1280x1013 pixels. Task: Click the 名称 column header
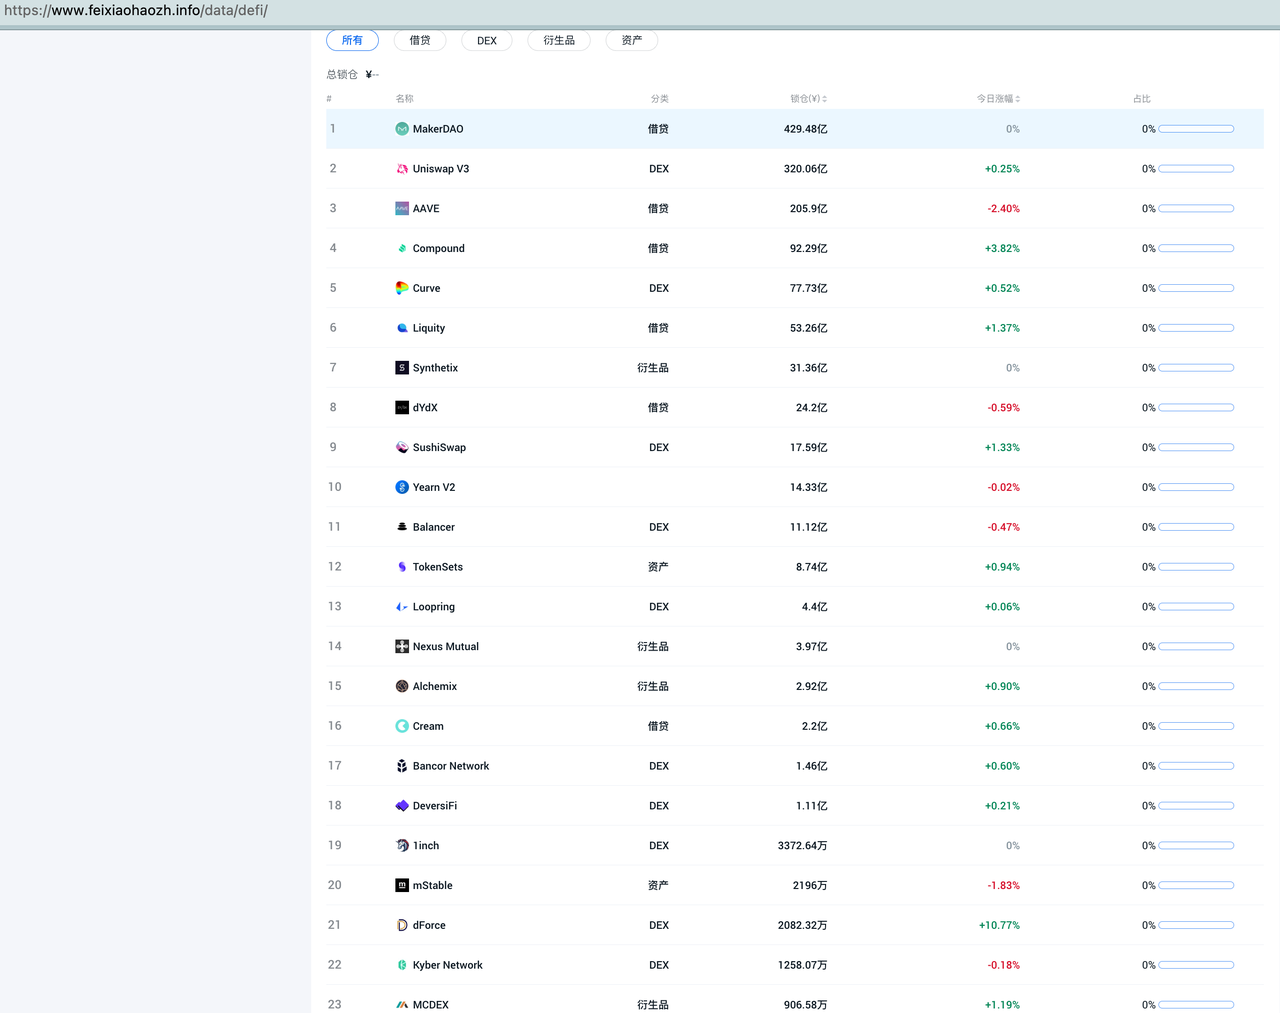(x=404, y=99)
